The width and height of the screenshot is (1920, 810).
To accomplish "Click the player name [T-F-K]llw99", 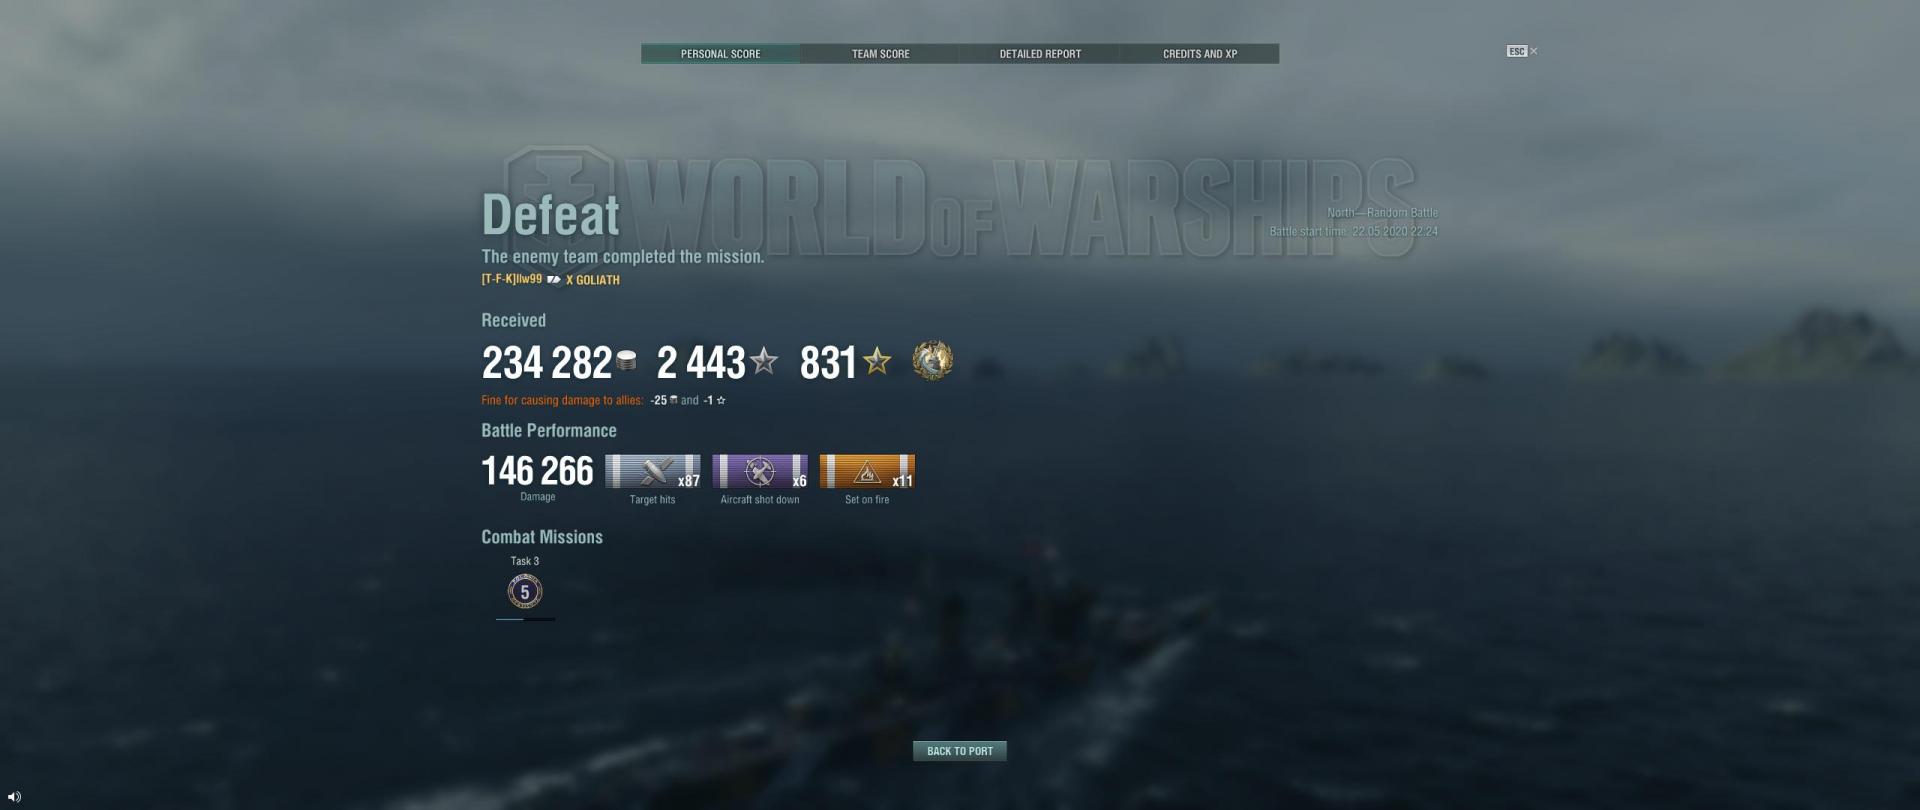I will (512, 279).
